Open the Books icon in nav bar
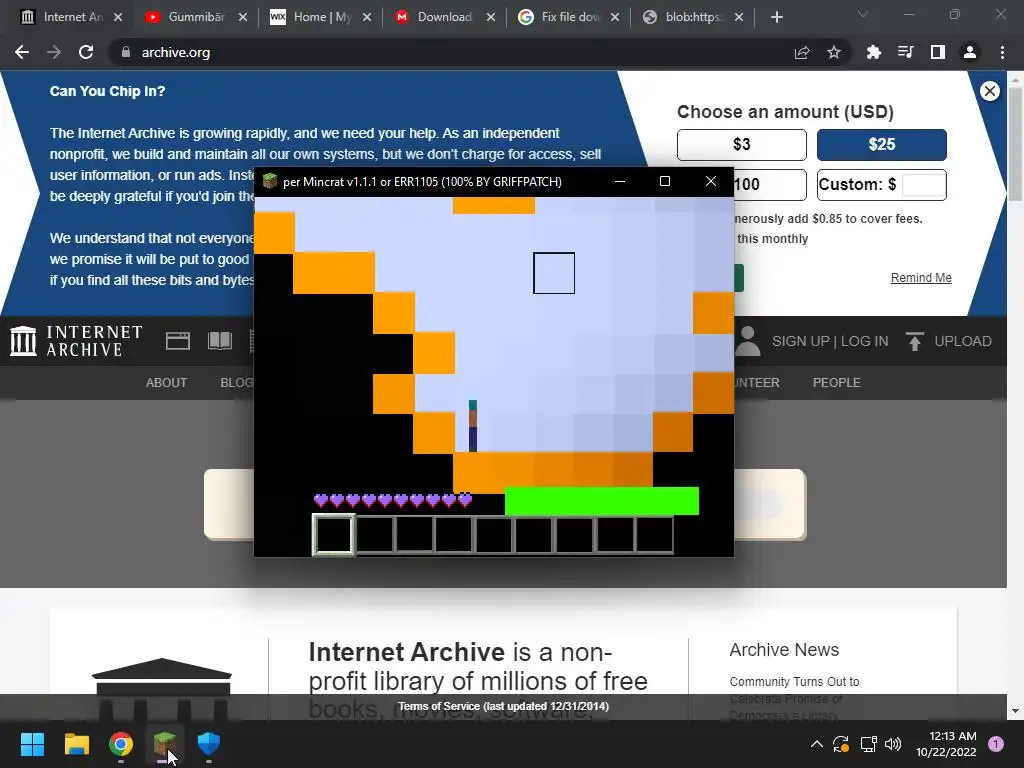This screenshot has height=768, width=1024. coord(220,341)
